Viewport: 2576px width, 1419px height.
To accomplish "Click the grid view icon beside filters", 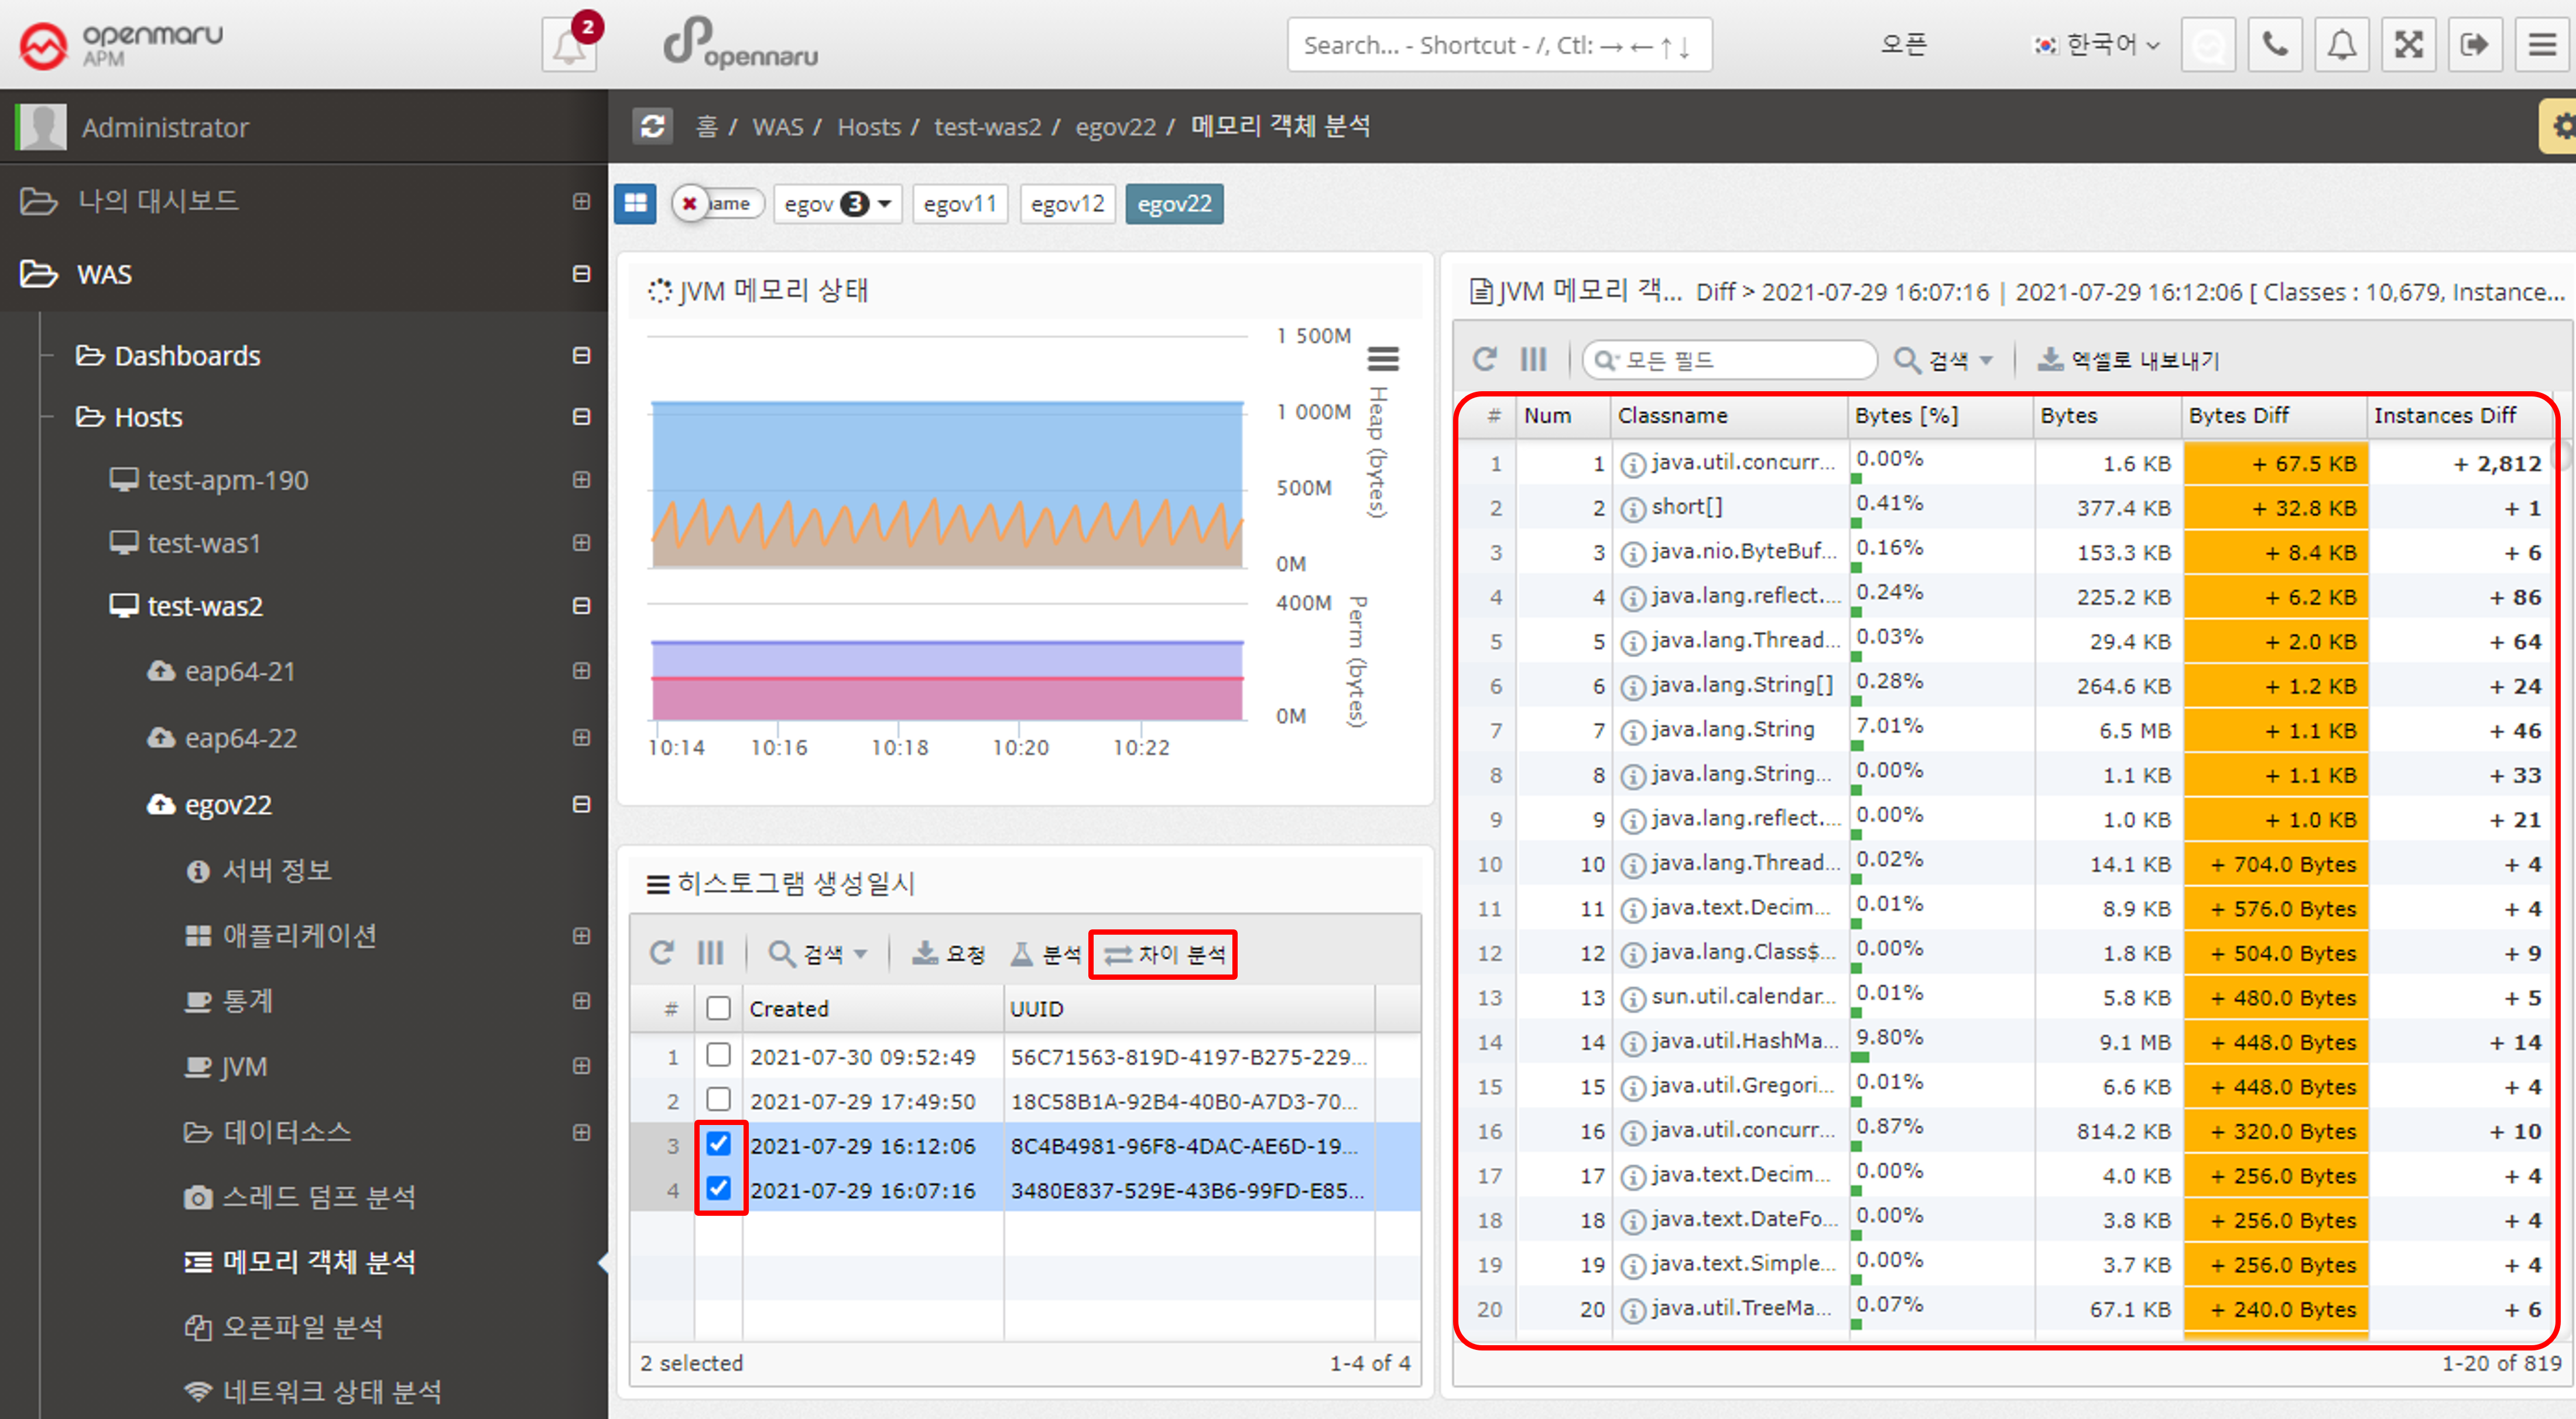I will 635,204.
